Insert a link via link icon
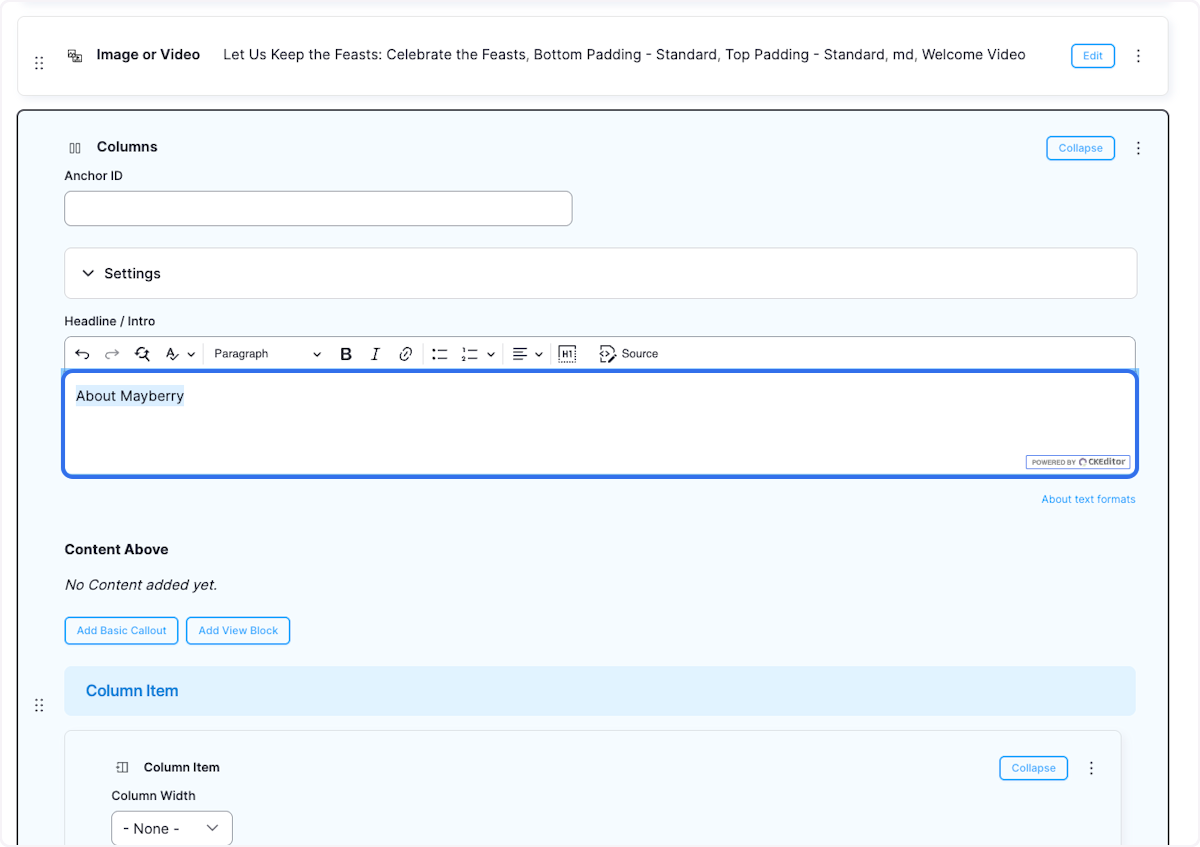The image size is (1200, 847). (405, 354)
